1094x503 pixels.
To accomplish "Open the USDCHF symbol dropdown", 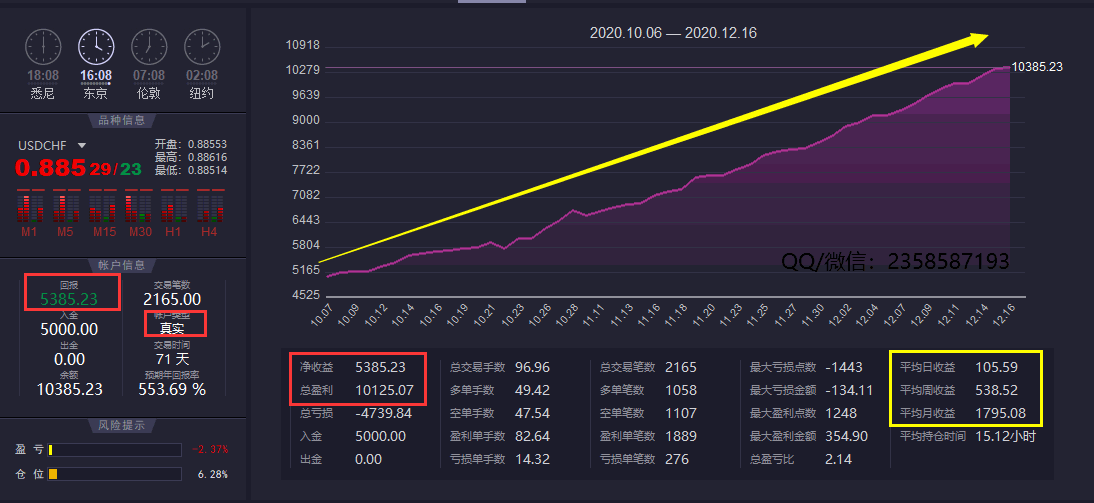I will pyautogui.click(x=82, y=146).
